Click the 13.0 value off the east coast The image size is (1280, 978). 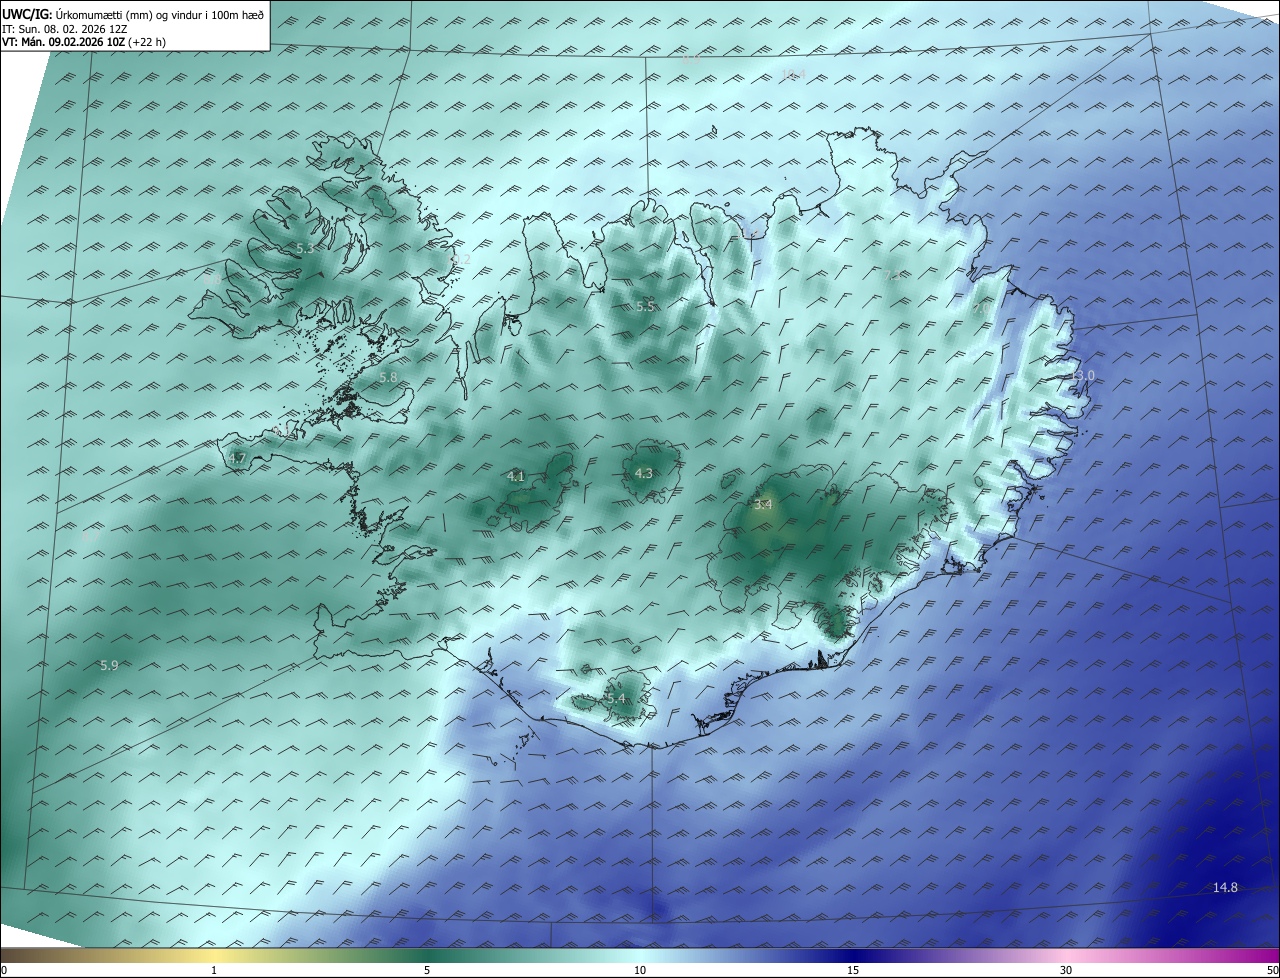tap(1083, 375)
